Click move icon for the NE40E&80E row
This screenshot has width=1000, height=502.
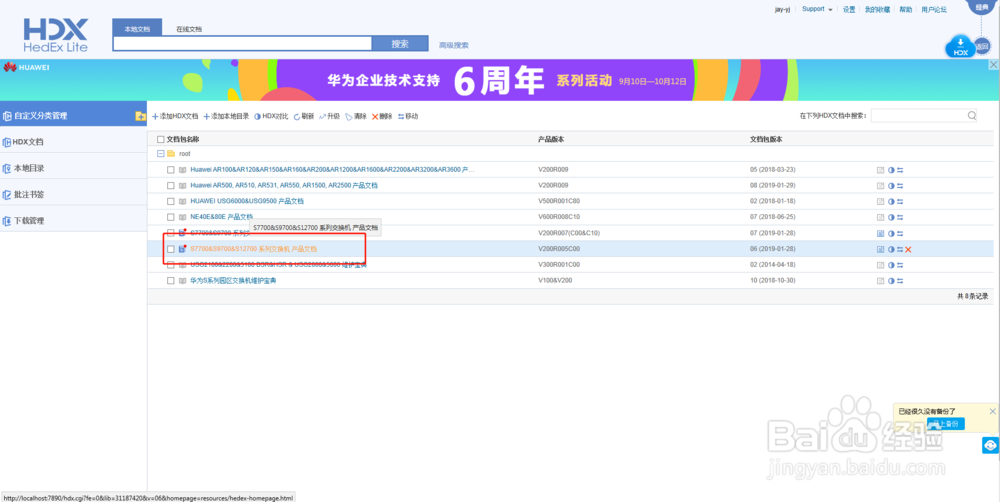[900, 218]
